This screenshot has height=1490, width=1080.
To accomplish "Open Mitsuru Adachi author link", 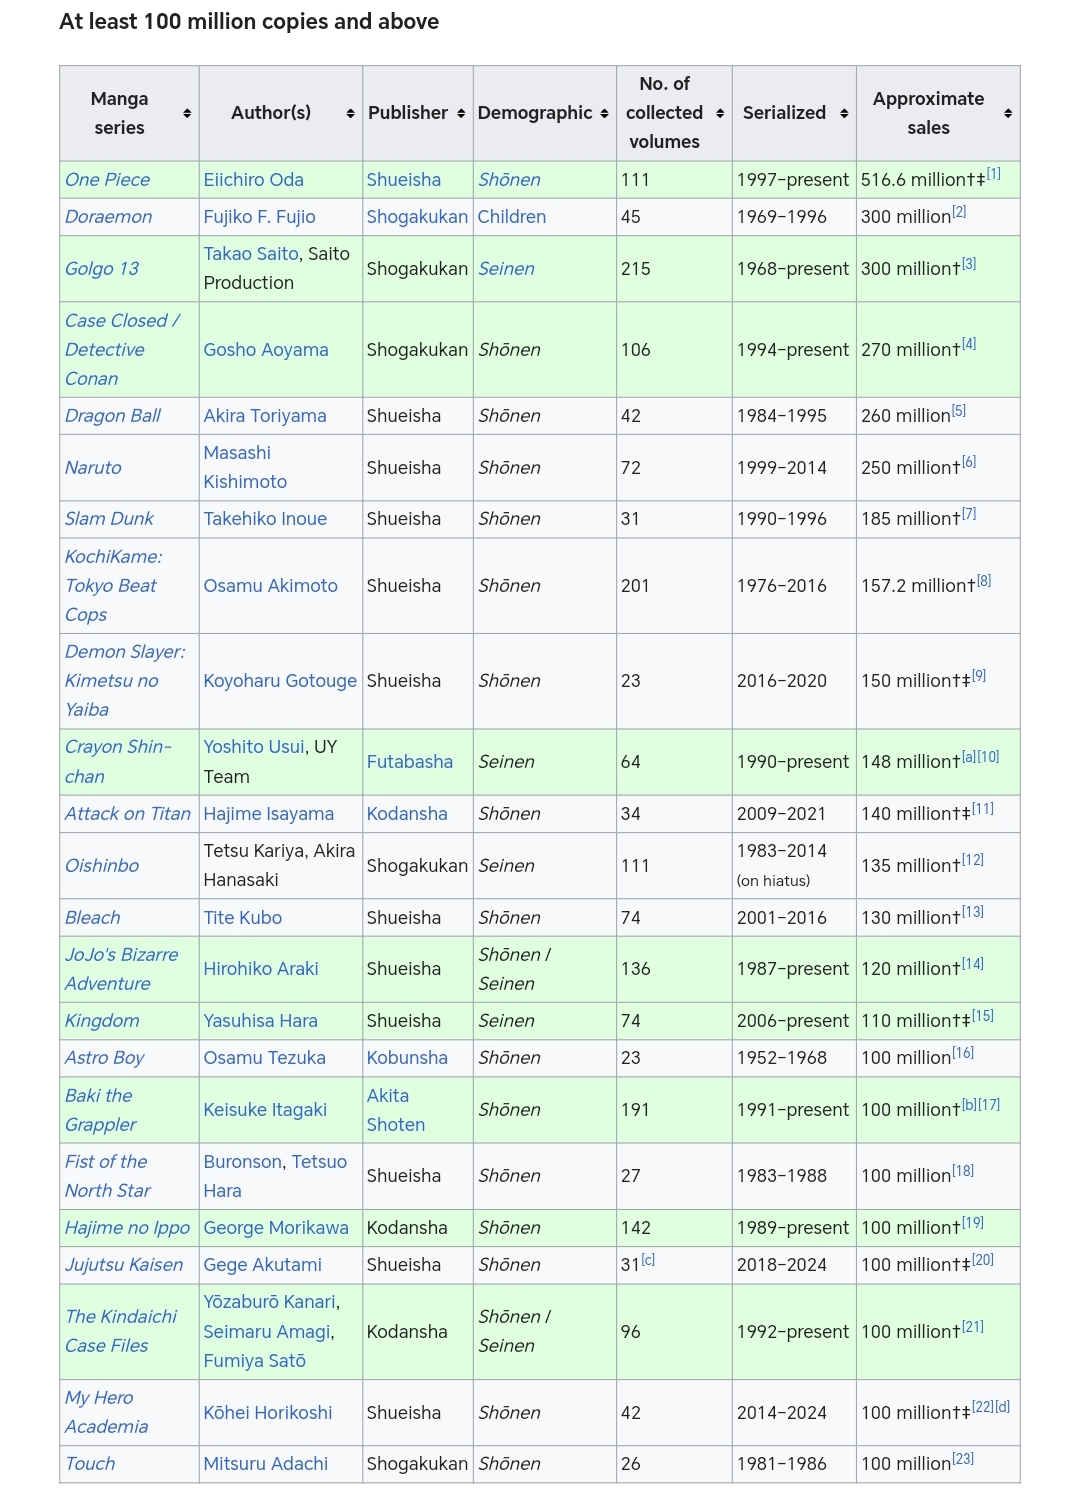I will [x=266, y=1464].
